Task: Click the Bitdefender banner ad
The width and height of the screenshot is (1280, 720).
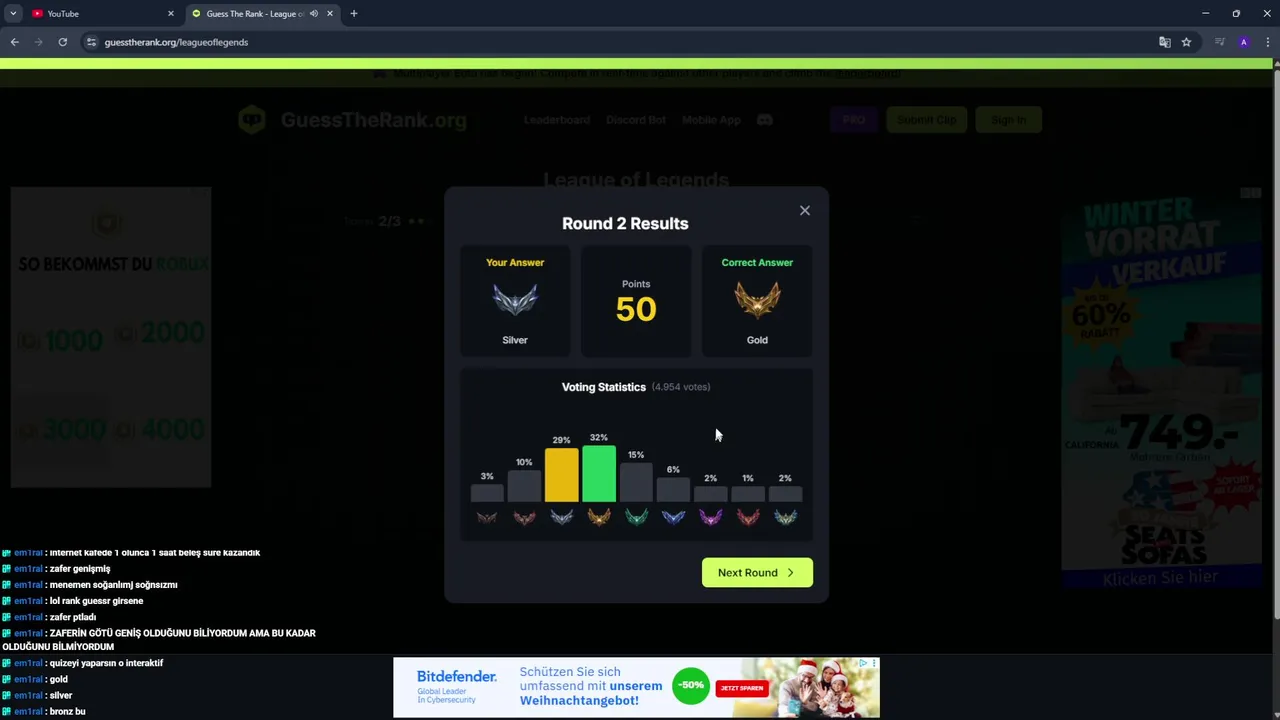Action: 636,687
